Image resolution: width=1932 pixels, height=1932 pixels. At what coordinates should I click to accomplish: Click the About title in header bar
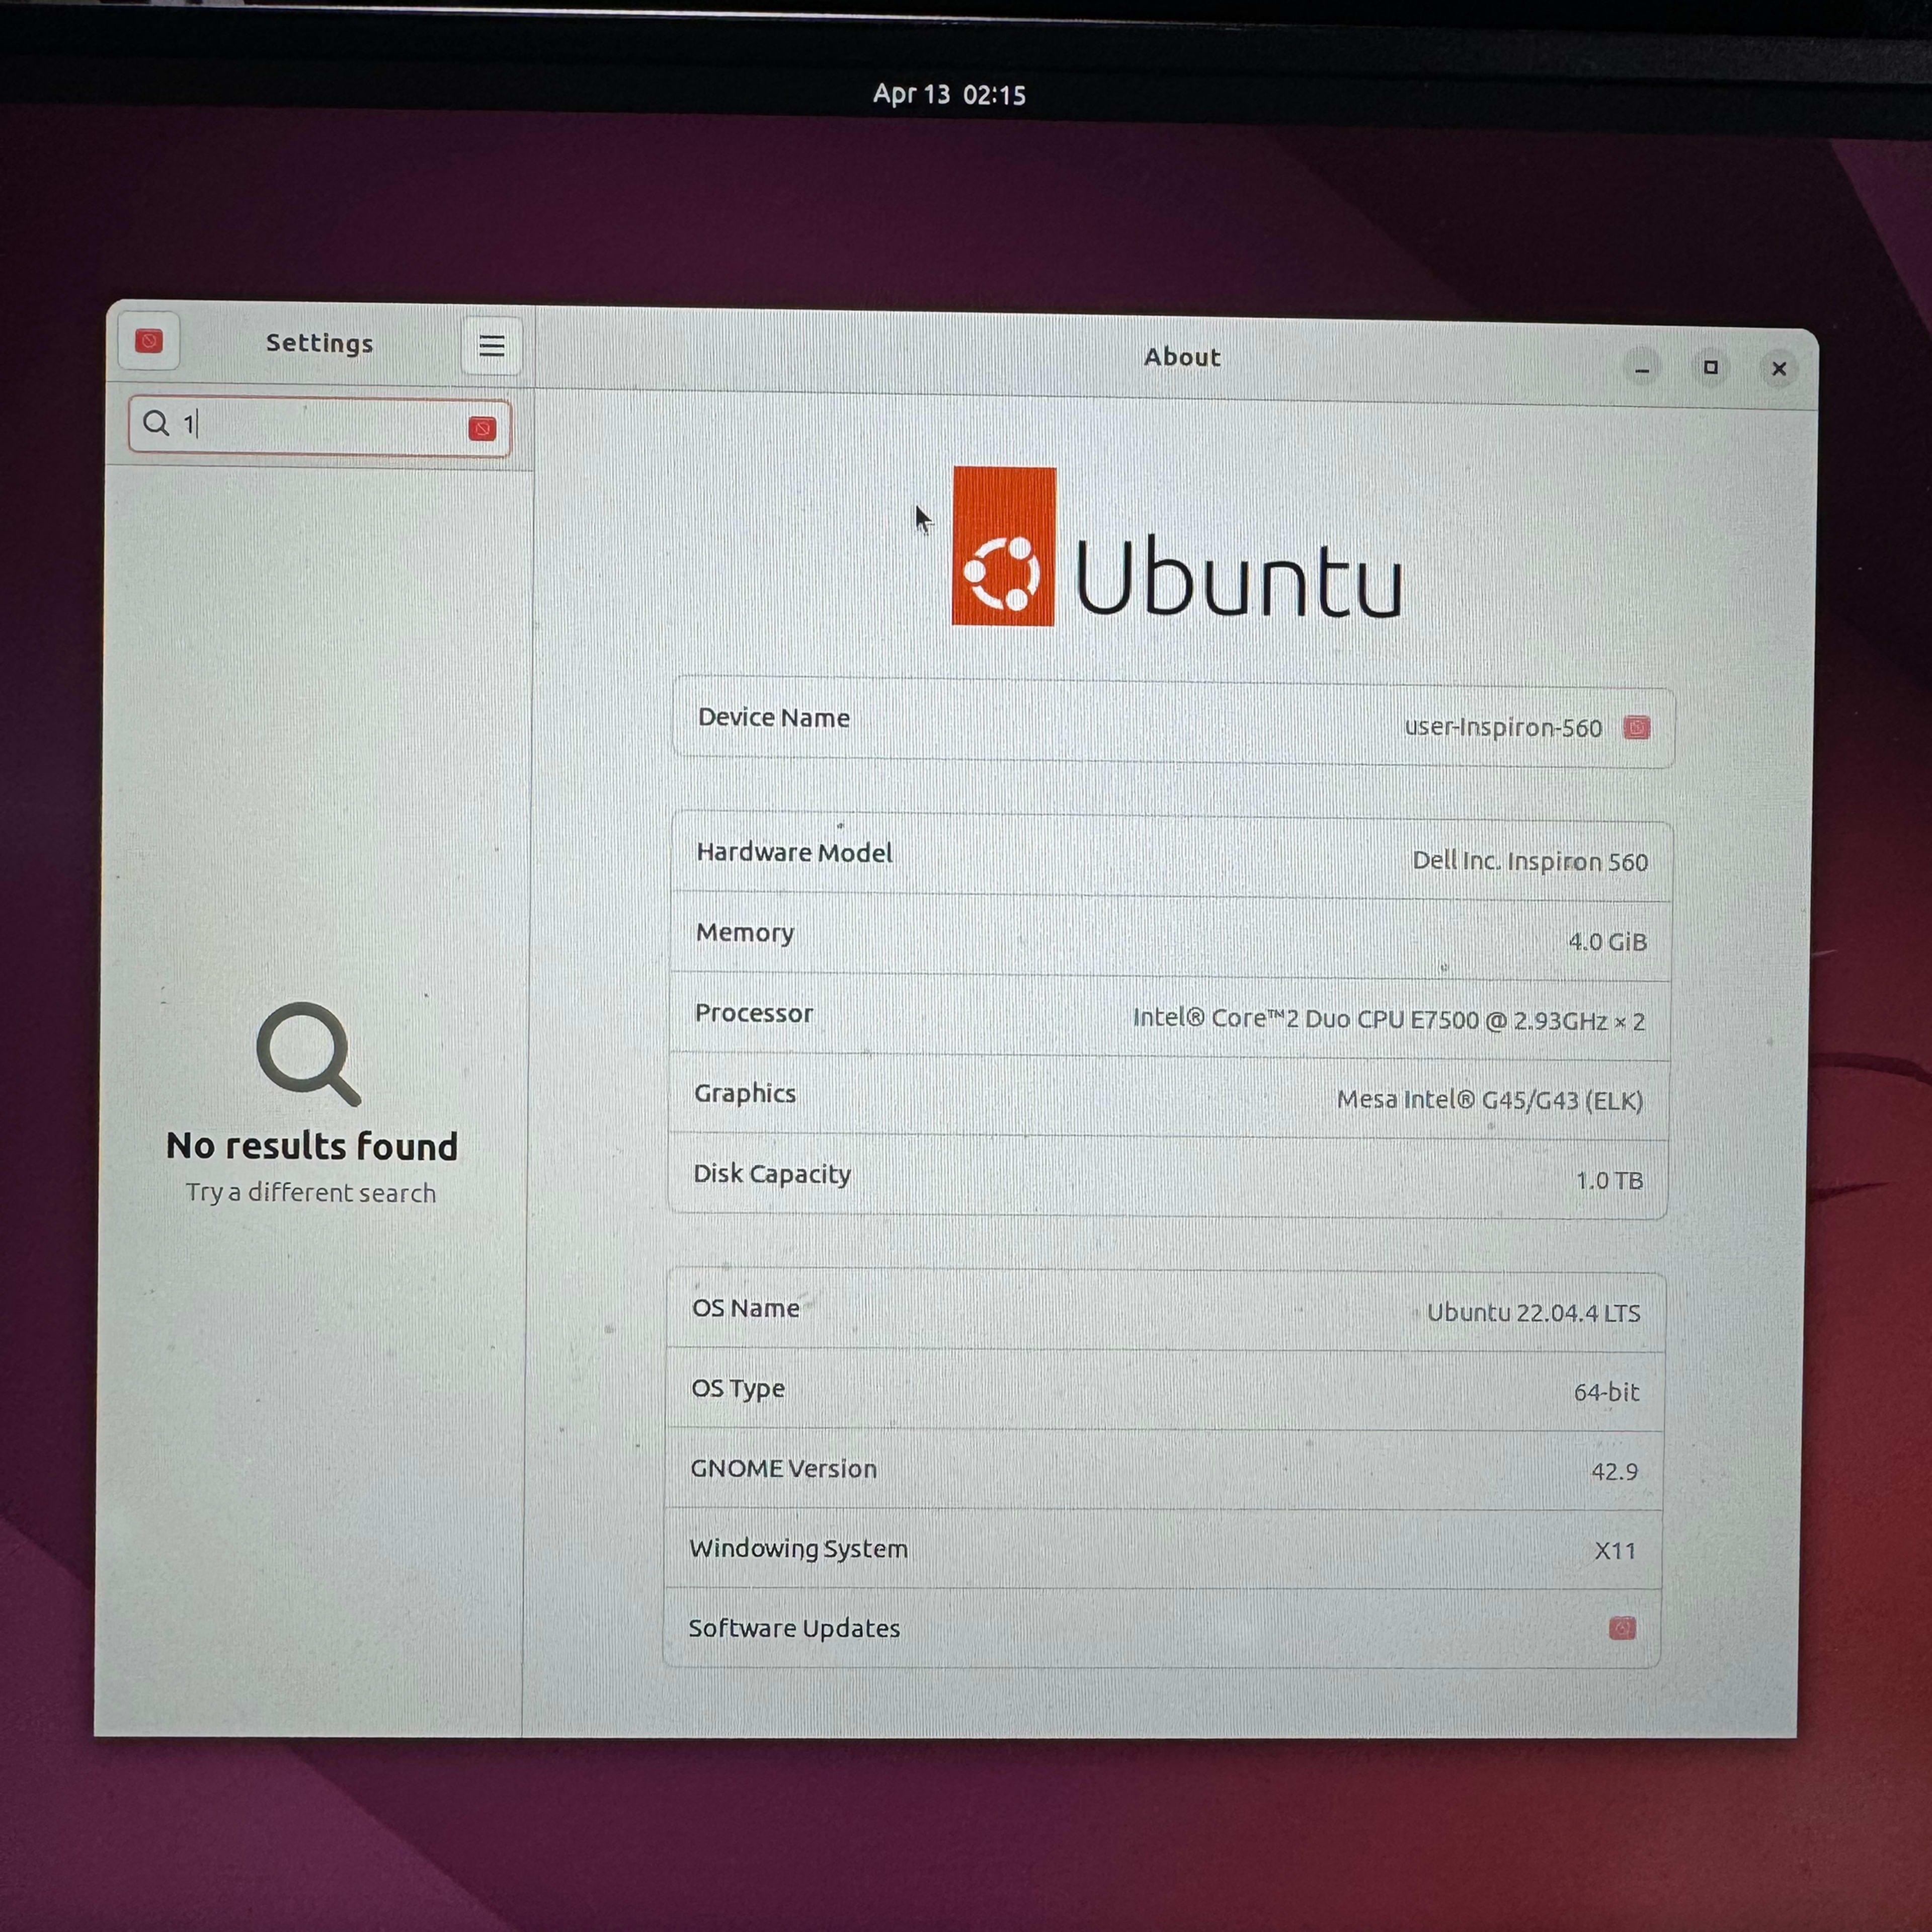tap(1182, 357)
